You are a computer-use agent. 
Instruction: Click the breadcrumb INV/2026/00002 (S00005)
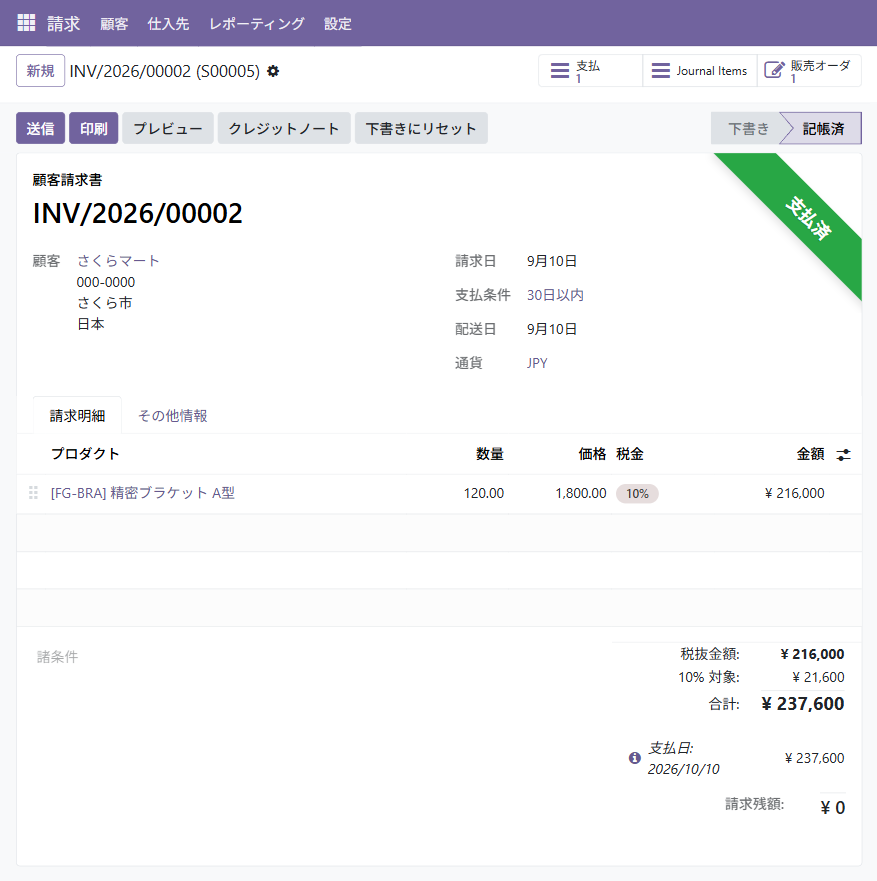164,71
